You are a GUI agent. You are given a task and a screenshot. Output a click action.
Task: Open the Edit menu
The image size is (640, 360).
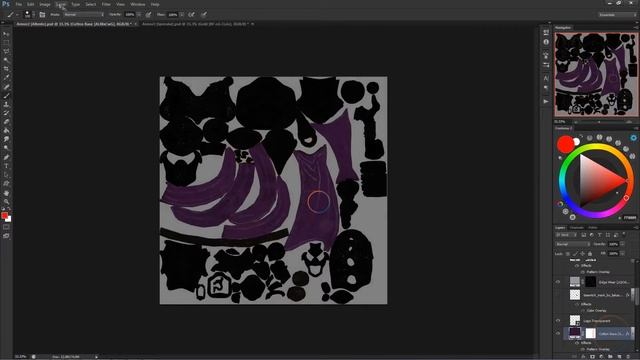tap(31, 4)
